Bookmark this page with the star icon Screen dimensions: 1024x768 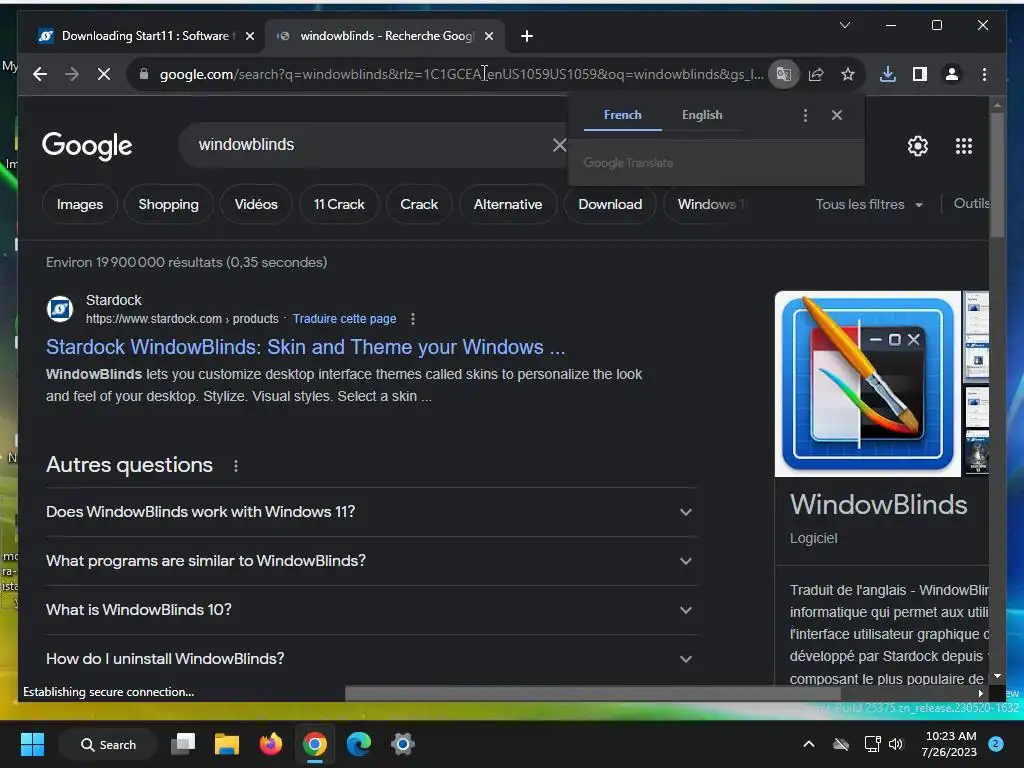click(848, 74)
